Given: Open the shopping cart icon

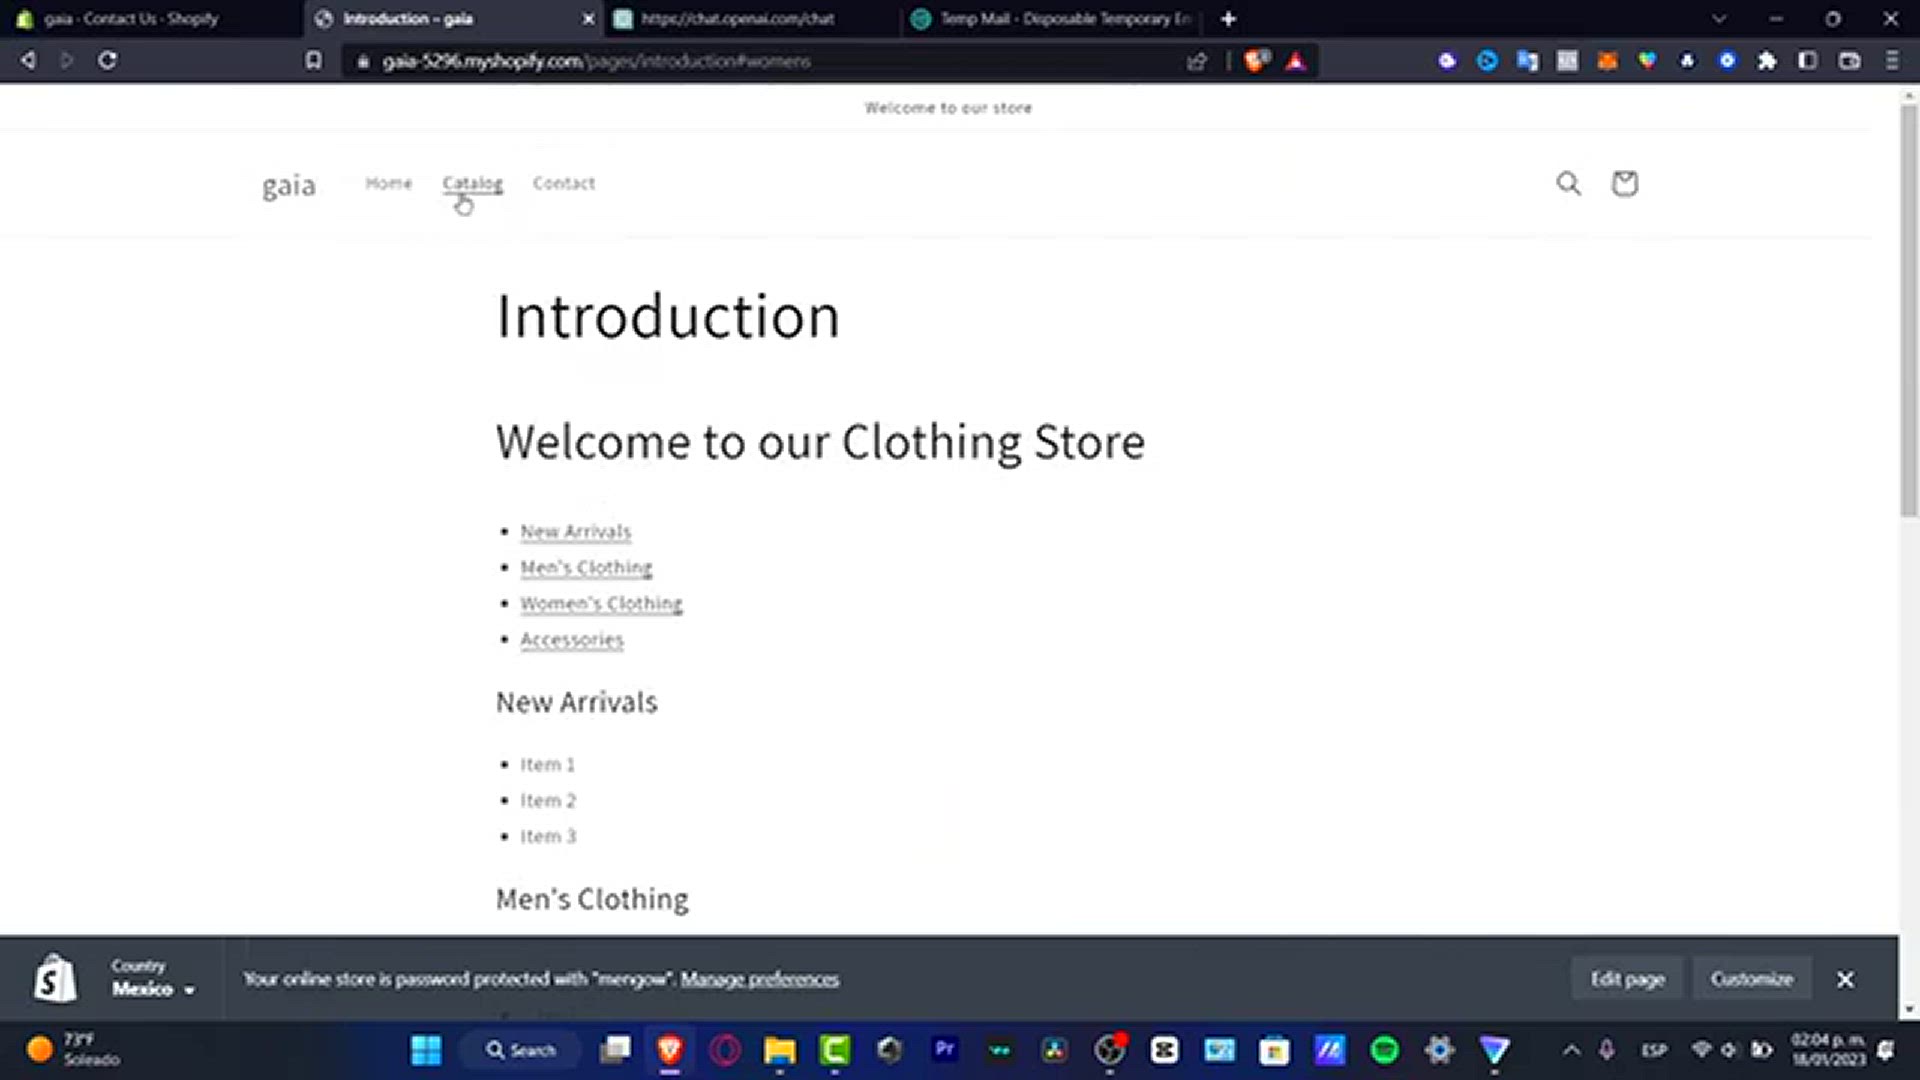Looking at the screenshot, I should [1624, 183].
